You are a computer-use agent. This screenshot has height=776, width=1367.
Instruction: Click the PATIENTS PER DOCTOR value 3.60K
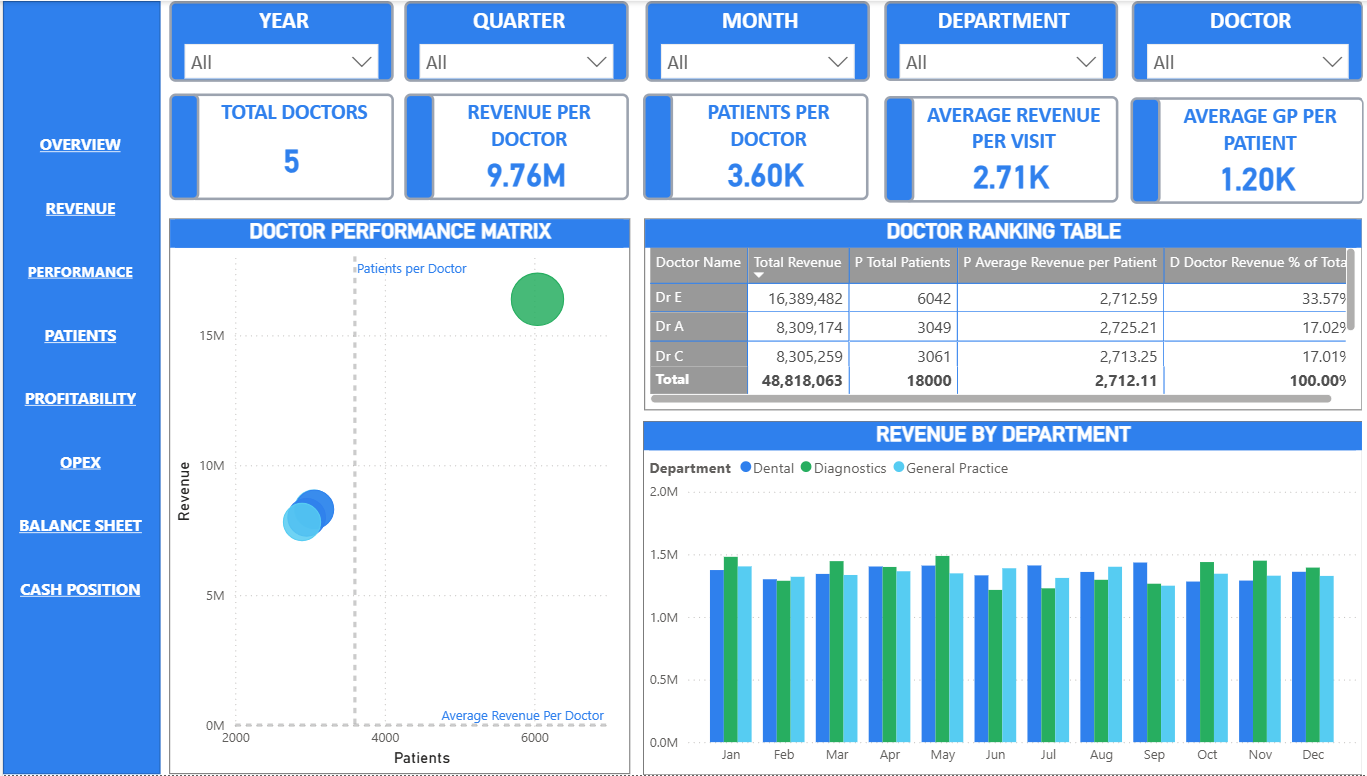pos(766,176)
